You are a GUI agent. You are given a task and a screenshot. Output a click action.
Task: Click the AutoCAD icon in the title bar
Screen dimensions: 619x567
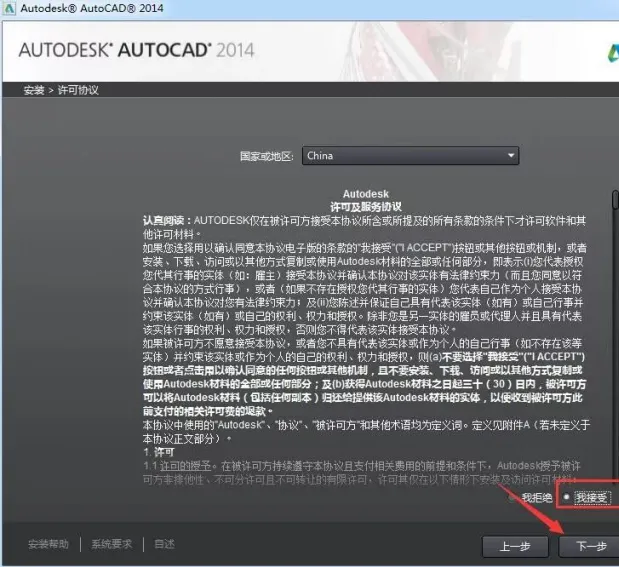[x=9, y=8]
